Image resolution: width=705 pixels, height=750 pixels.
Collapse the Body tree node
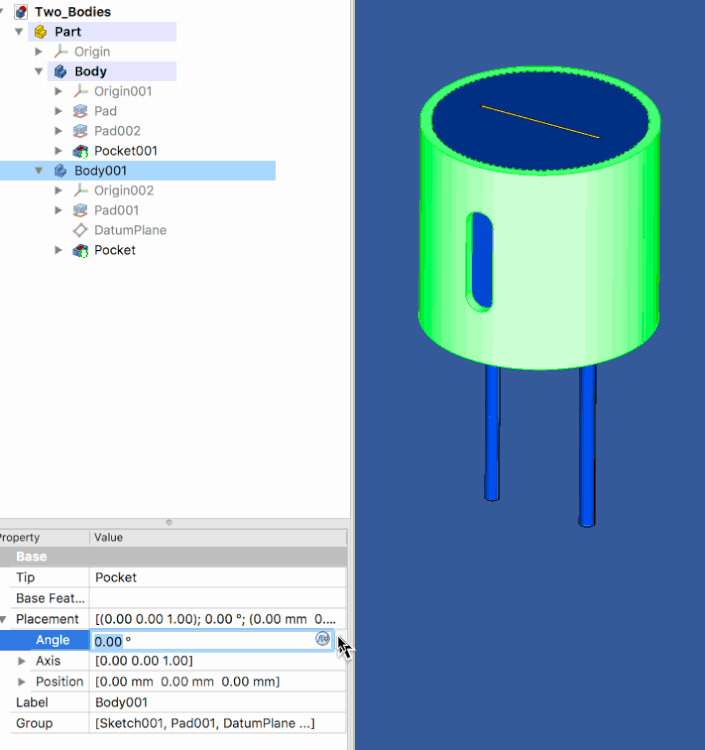point(39,71)
